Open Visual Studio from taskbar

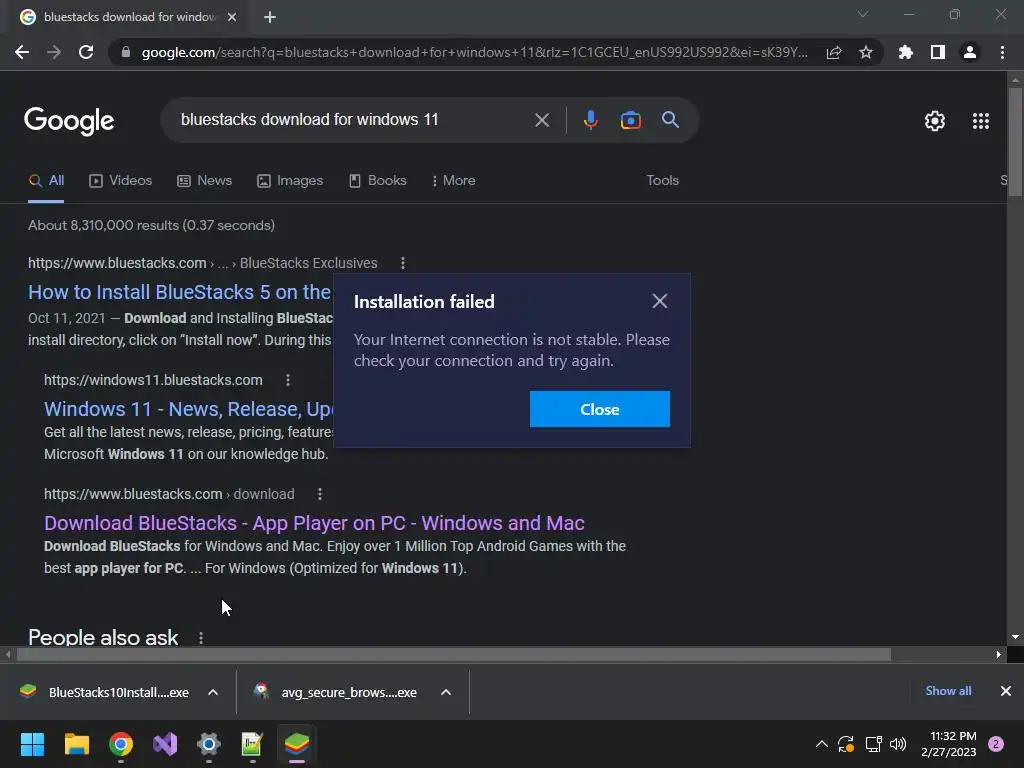click(165, 744)
